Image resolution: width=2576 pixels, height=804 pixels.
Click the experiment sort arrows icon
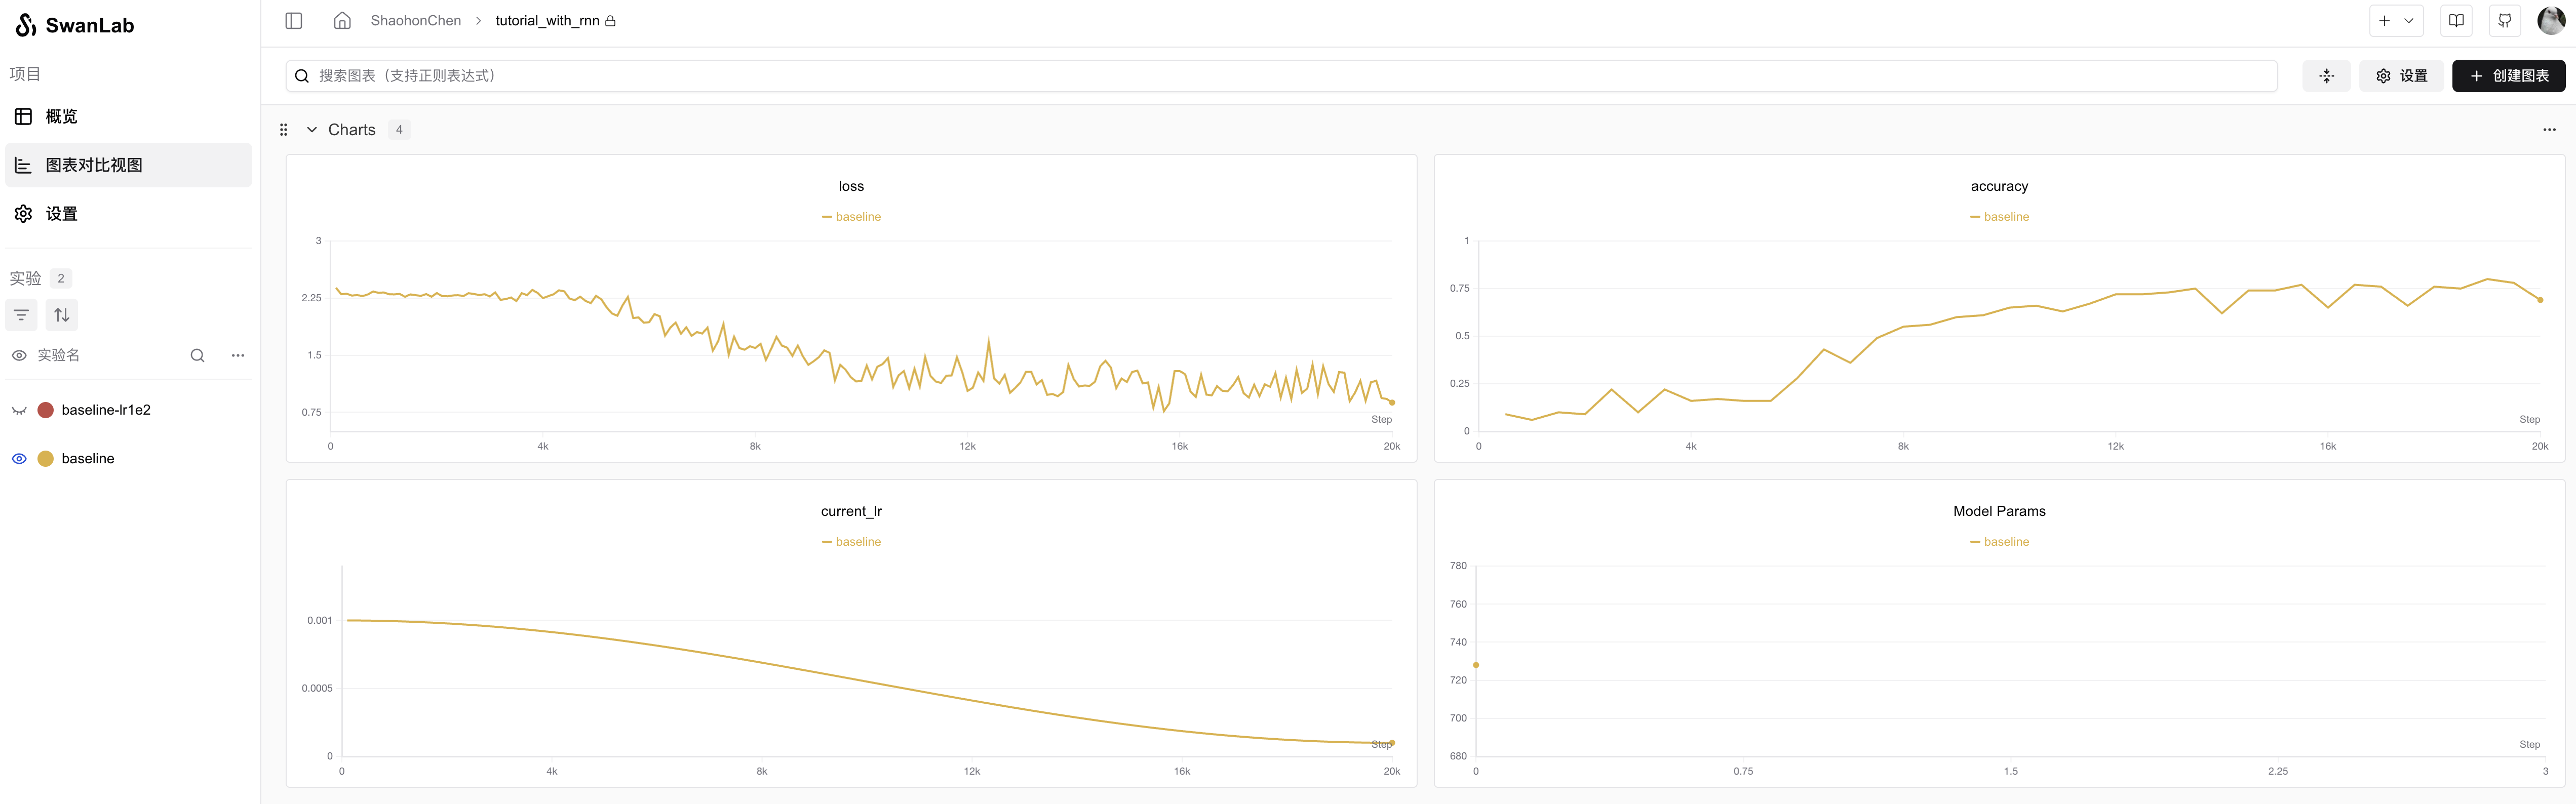pos(62,315)
